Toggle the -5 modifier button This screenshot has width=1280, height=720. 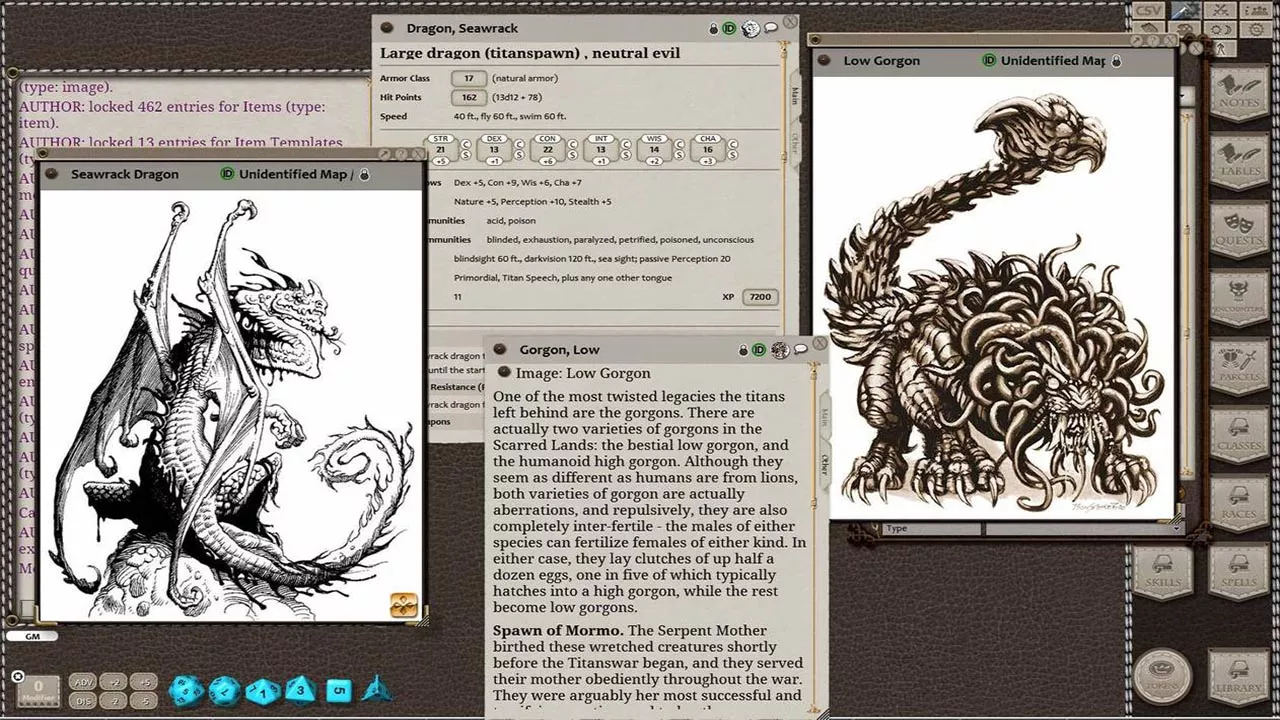pyautogui.click(x=146, y=701)
